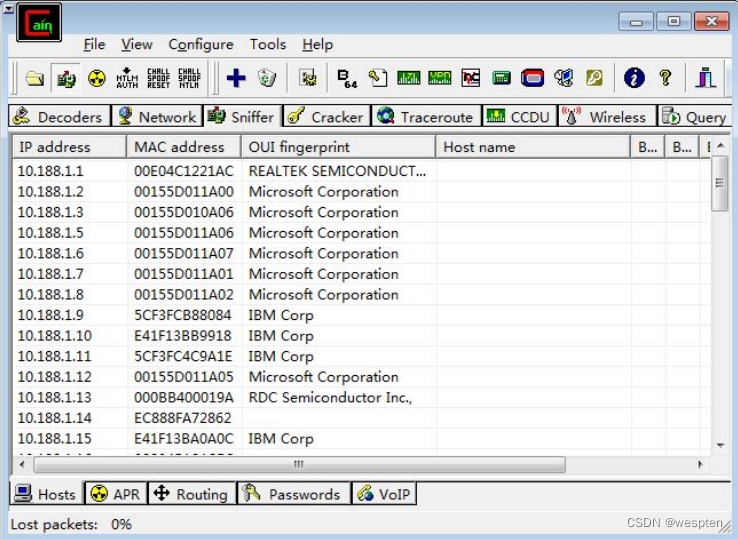The width and height of the screenshot is (738, 539).
Task: Open the window system menu arrow
Action: (8, 8)
